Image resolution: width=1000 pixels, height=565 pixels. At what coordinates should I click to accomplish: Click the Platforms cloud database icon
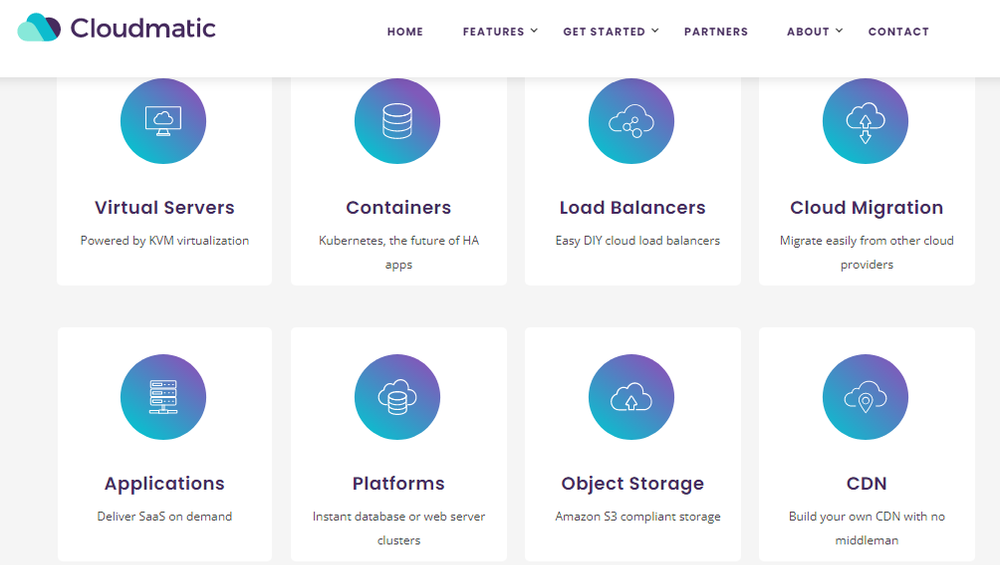397,397
